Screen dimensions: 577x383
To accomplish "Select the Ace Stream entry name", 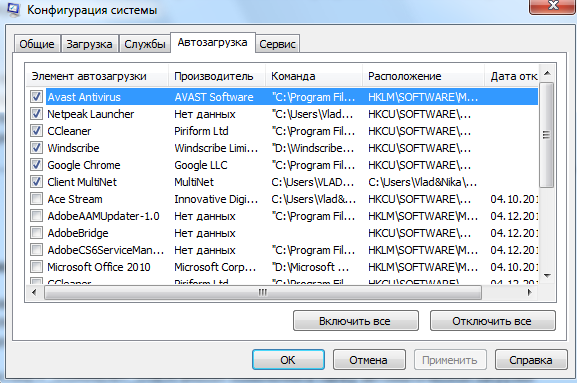I will (x=75, y=199).
